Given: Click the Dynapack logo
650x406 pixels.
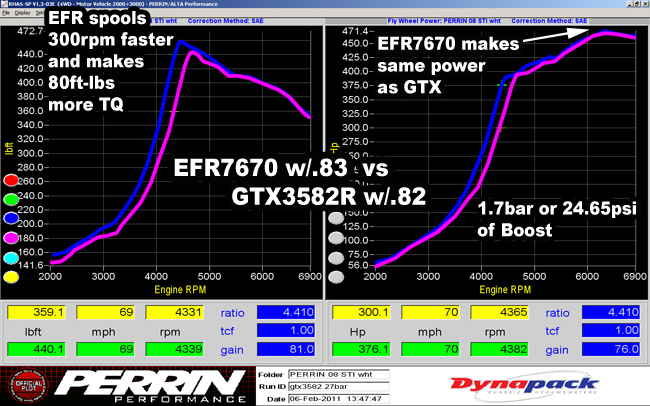Looking at the screenshot, I should [x=524, y=385].
